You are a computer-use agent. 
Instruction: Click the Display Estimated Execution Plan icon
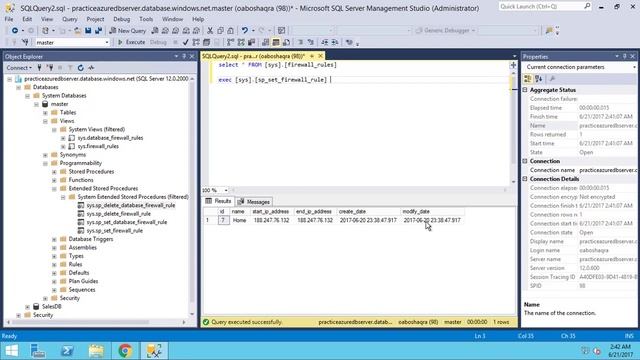(196, 42)
